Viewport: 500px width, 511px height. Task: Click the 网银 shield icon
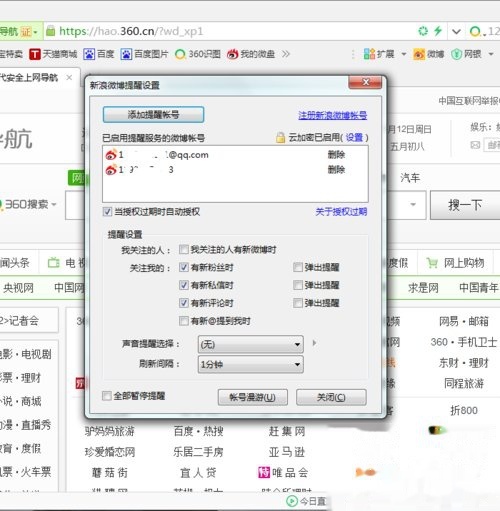[456, 54]
